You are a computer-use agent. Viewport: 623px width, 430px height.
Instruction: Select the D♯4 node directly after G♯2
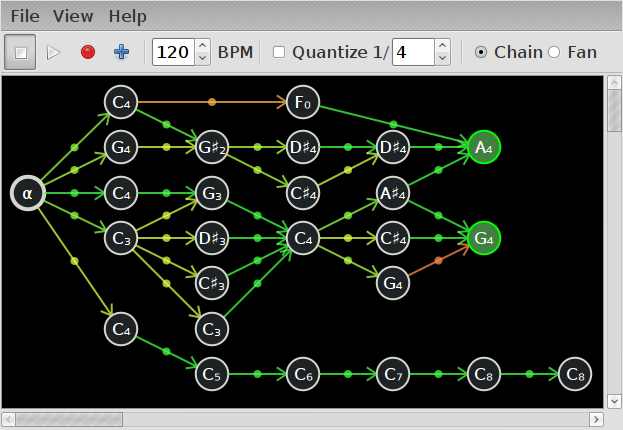(x=303, y=147)
